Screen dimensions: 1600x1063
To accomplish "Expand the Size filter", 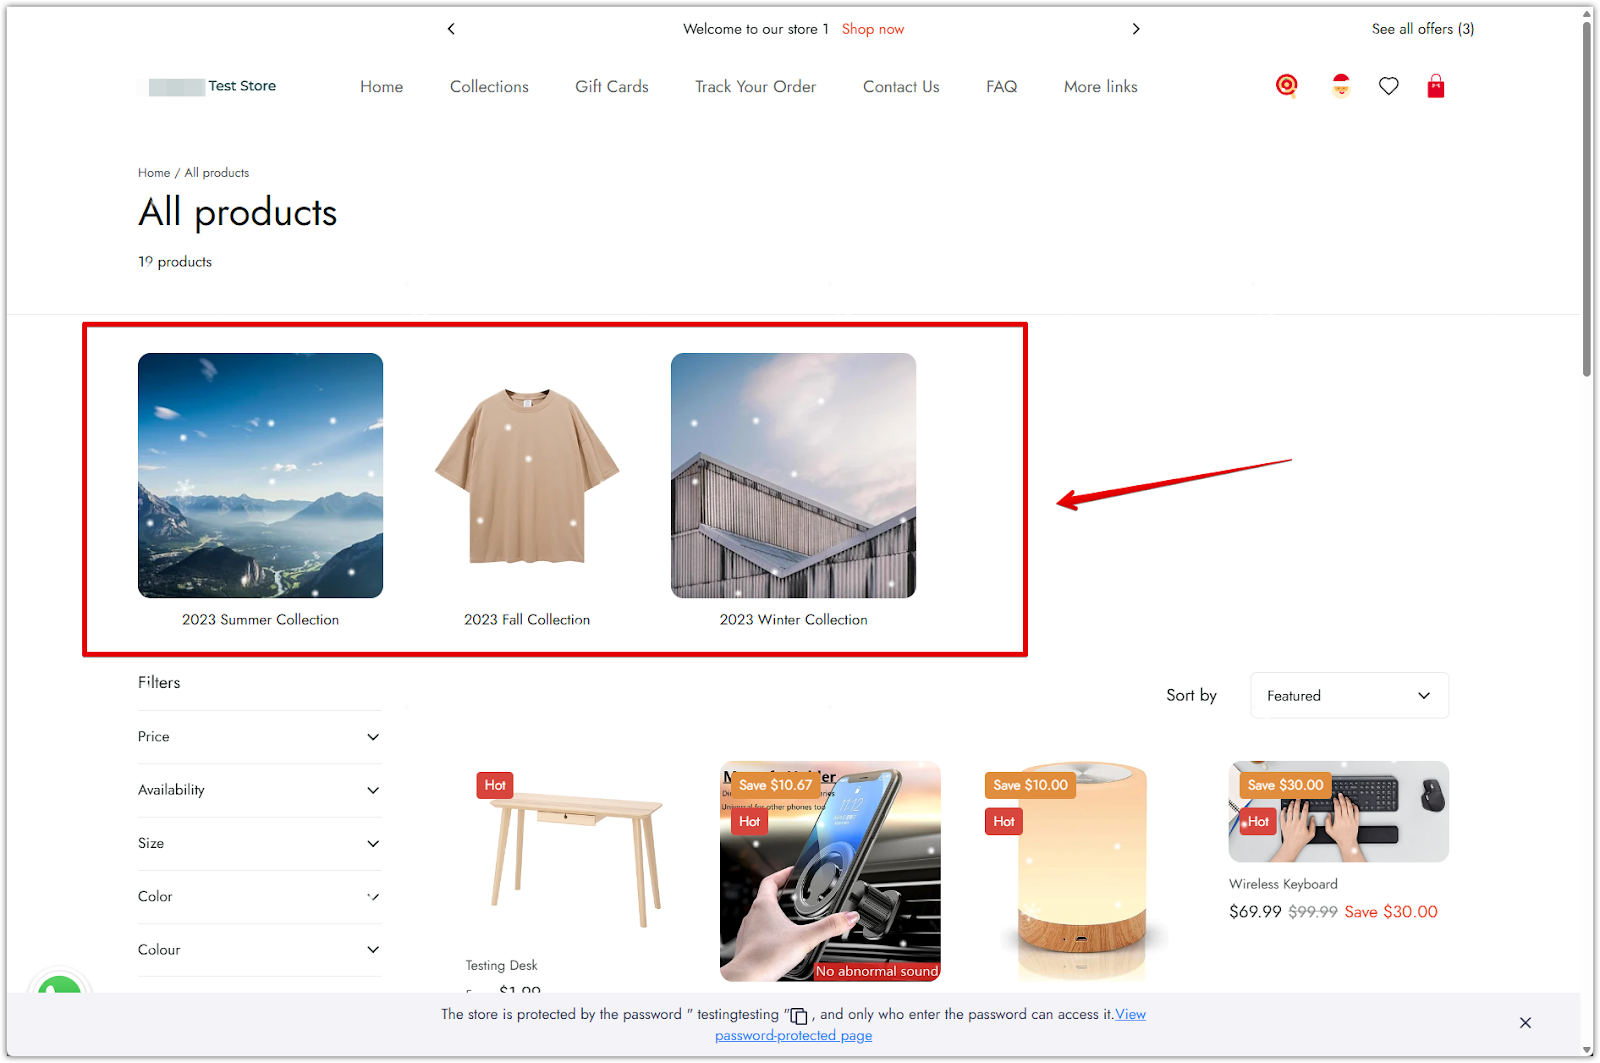I will [259, 843].
